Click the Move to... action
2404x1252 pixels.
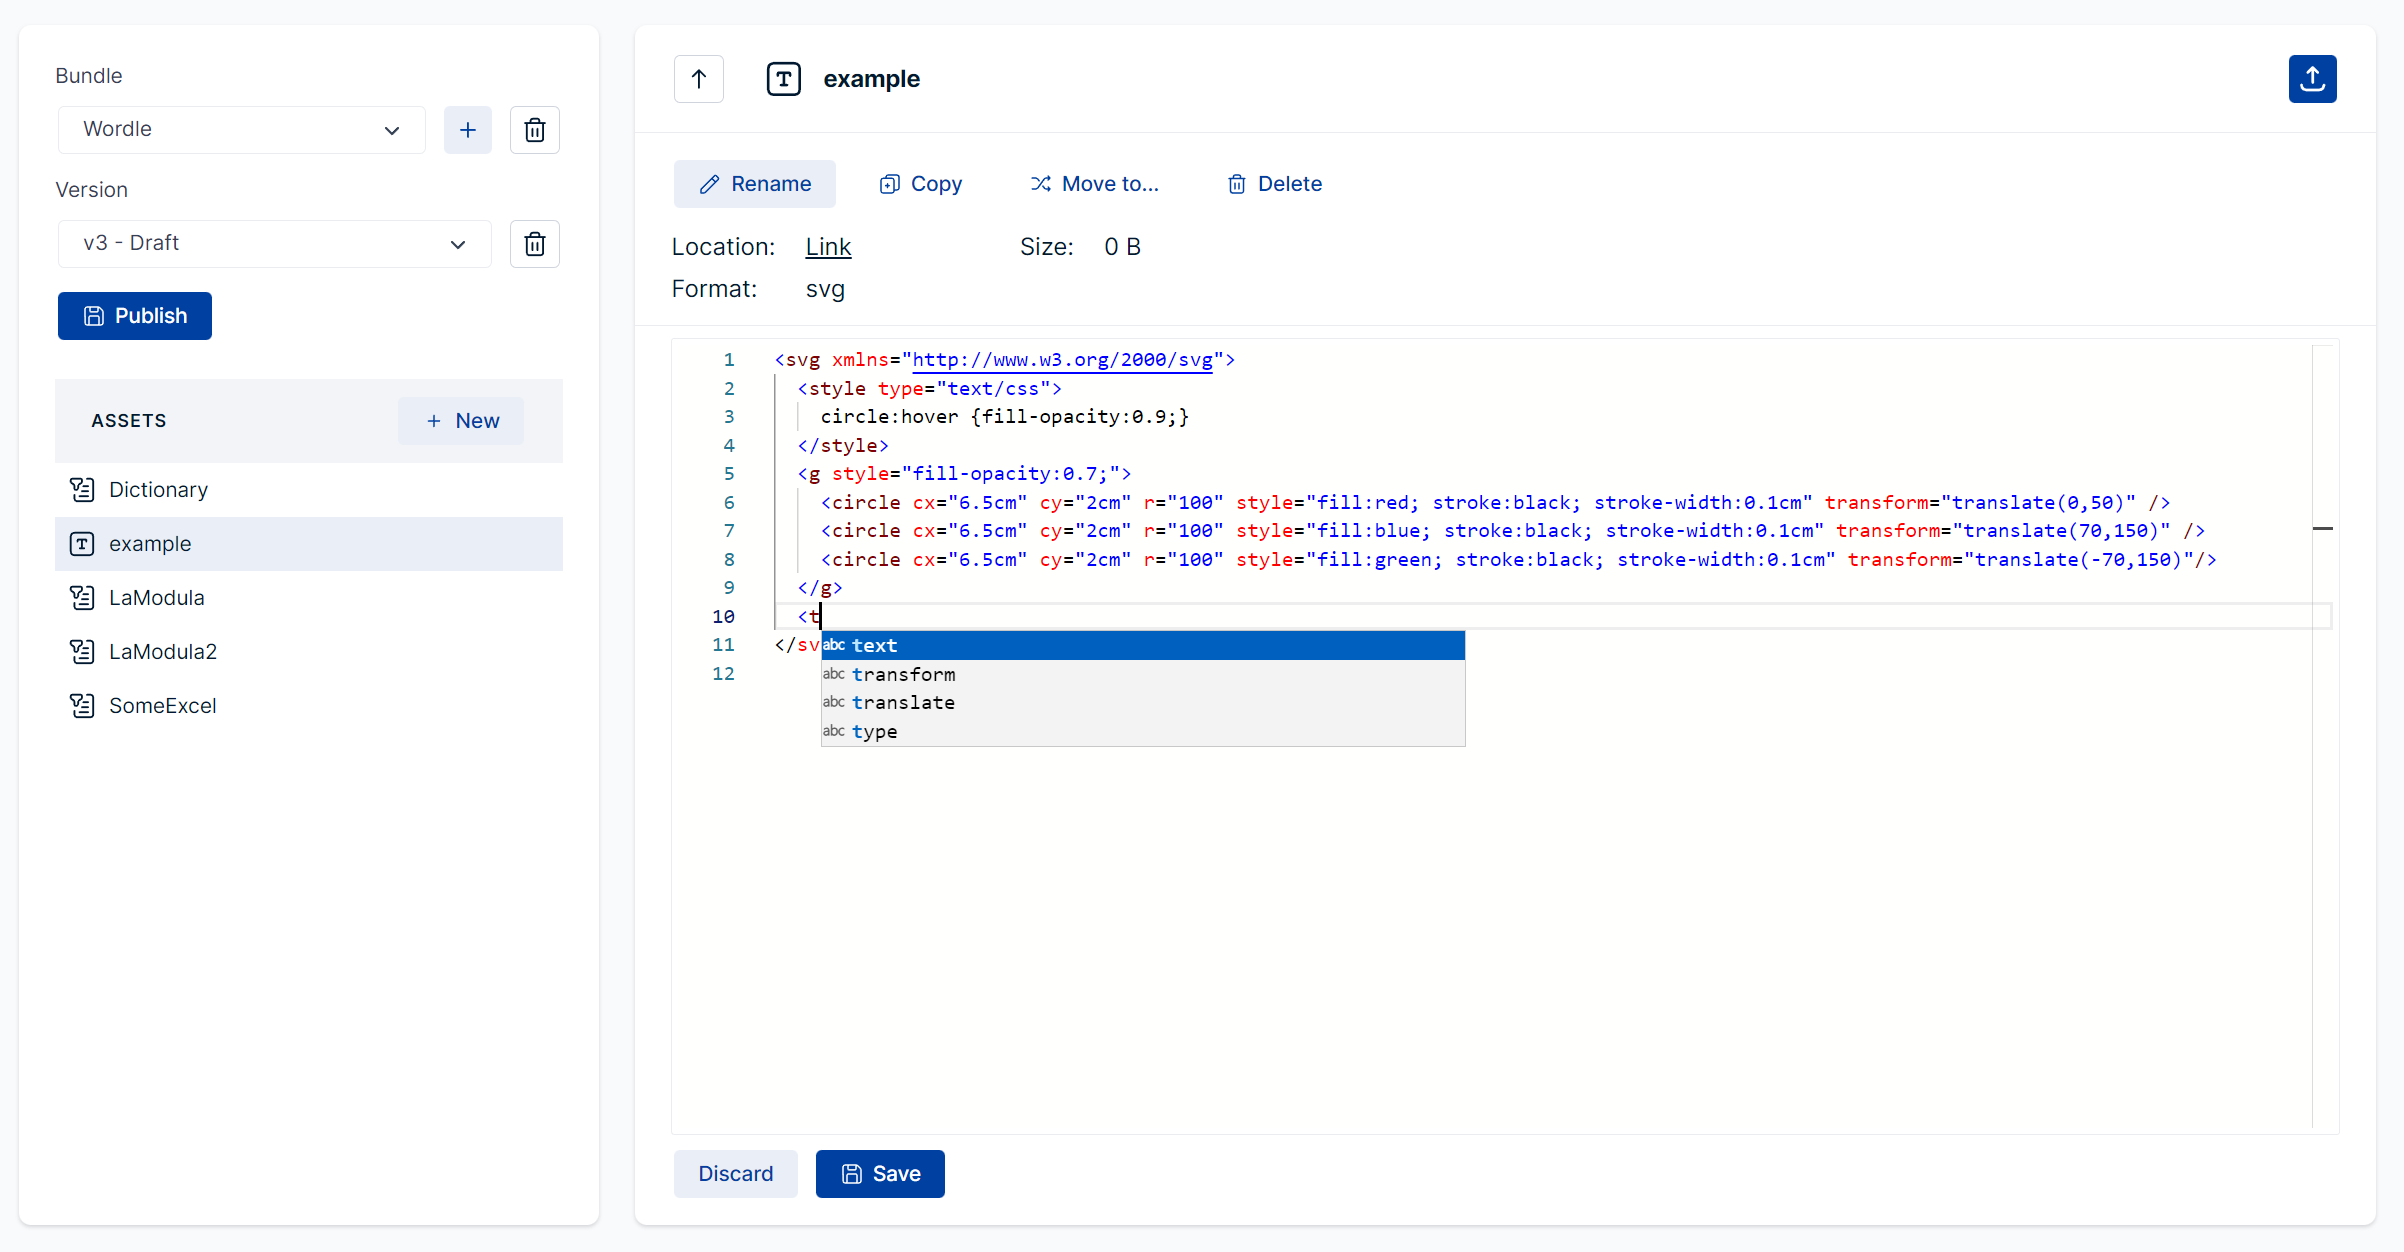tap(1095, 184)
